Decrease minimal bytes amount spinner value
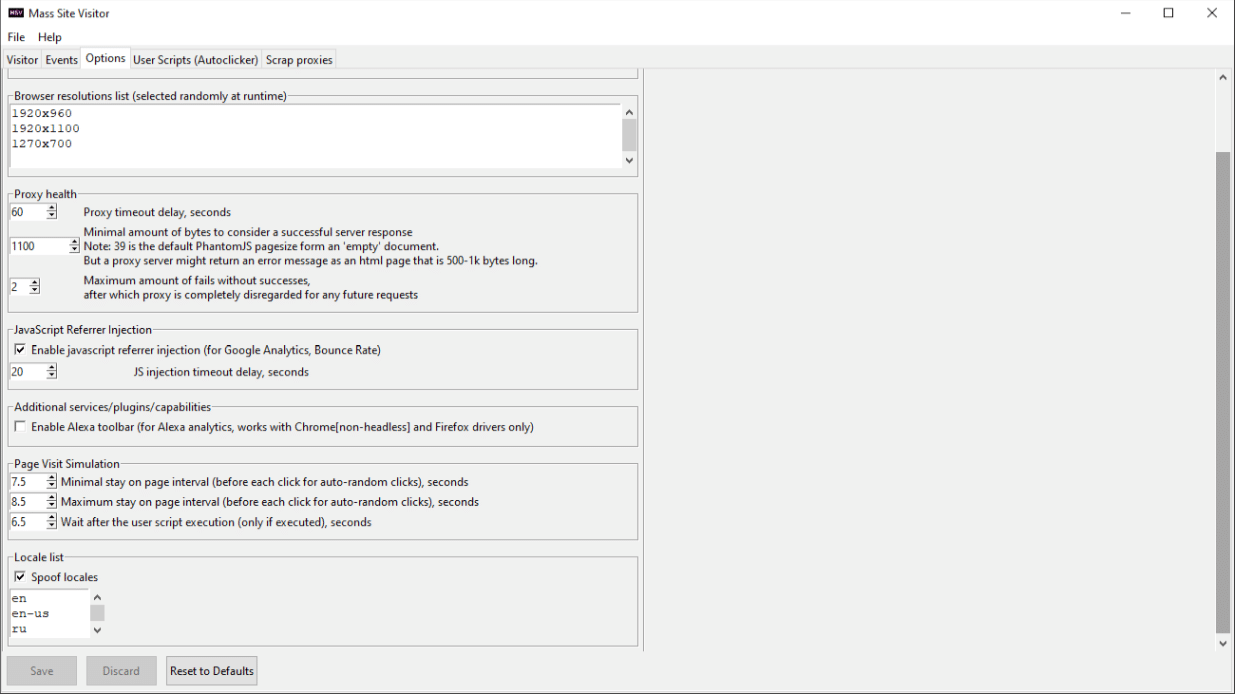 point(74,250)
